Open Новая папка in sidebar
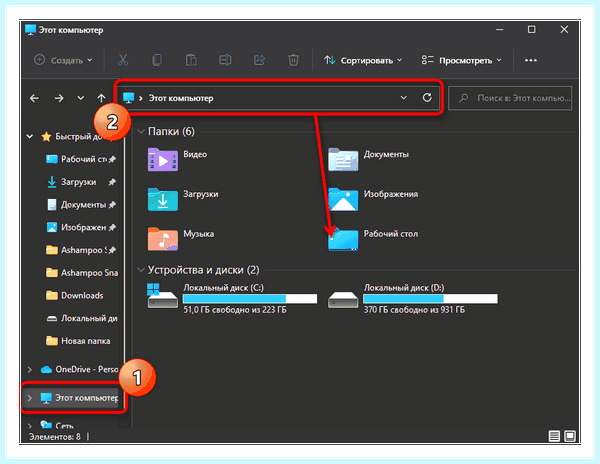The width and height of the screenshot is (600, 464). pyautogui.click(x=78, y=341)
